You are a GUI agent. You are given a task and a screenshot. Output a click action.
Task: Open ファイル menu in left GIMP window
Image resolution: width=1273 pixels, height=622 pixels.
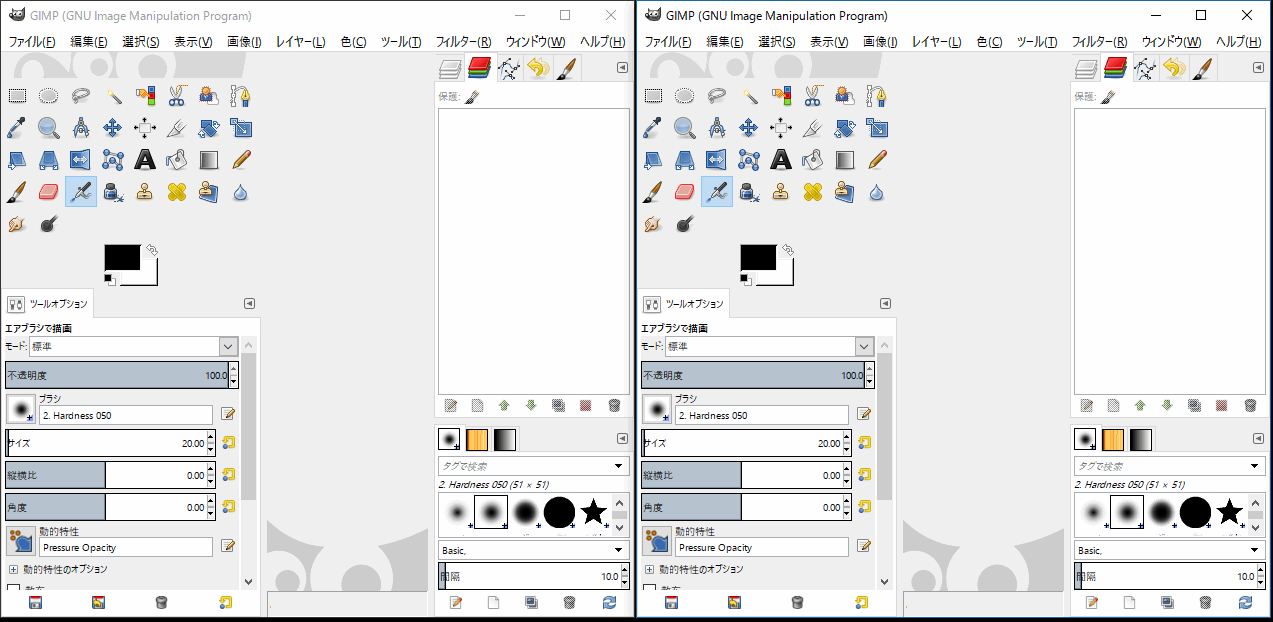click(32, 42)
